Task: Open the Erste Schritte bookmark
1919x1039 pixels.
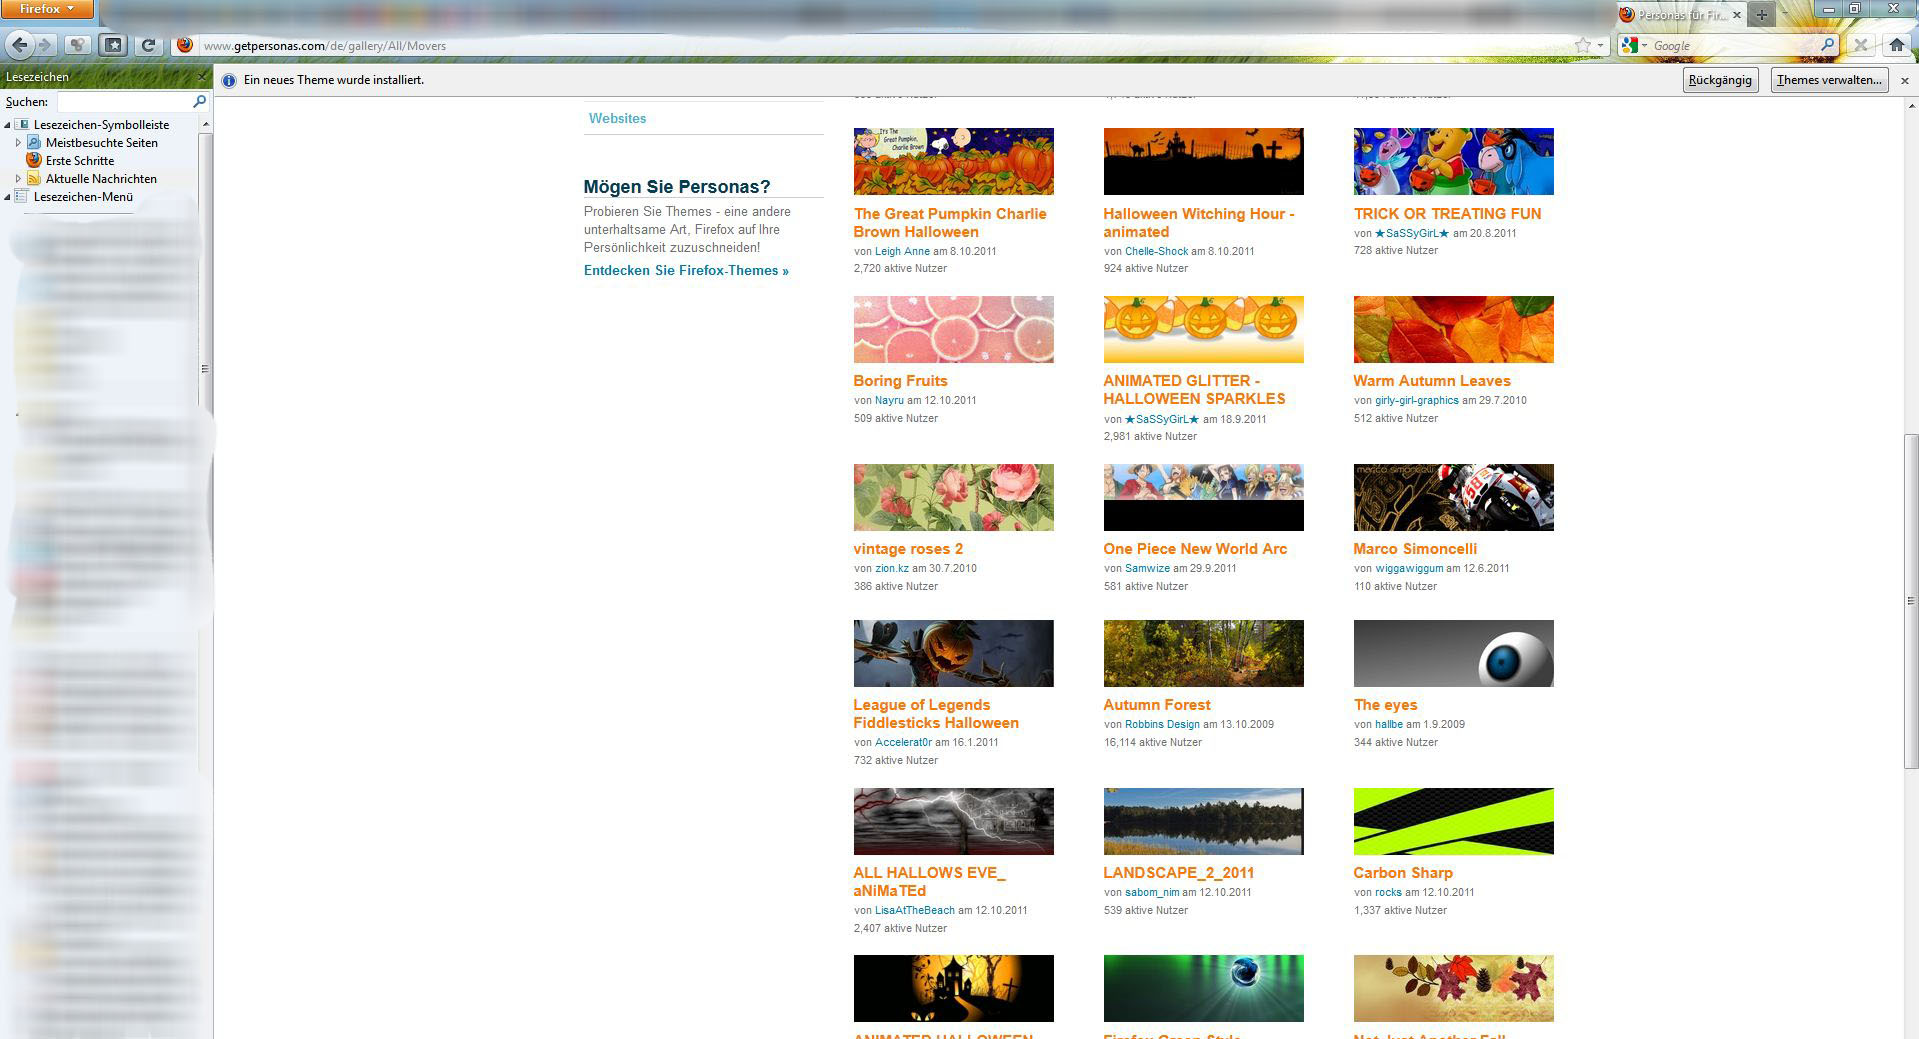Action: [x=79, y=161]
